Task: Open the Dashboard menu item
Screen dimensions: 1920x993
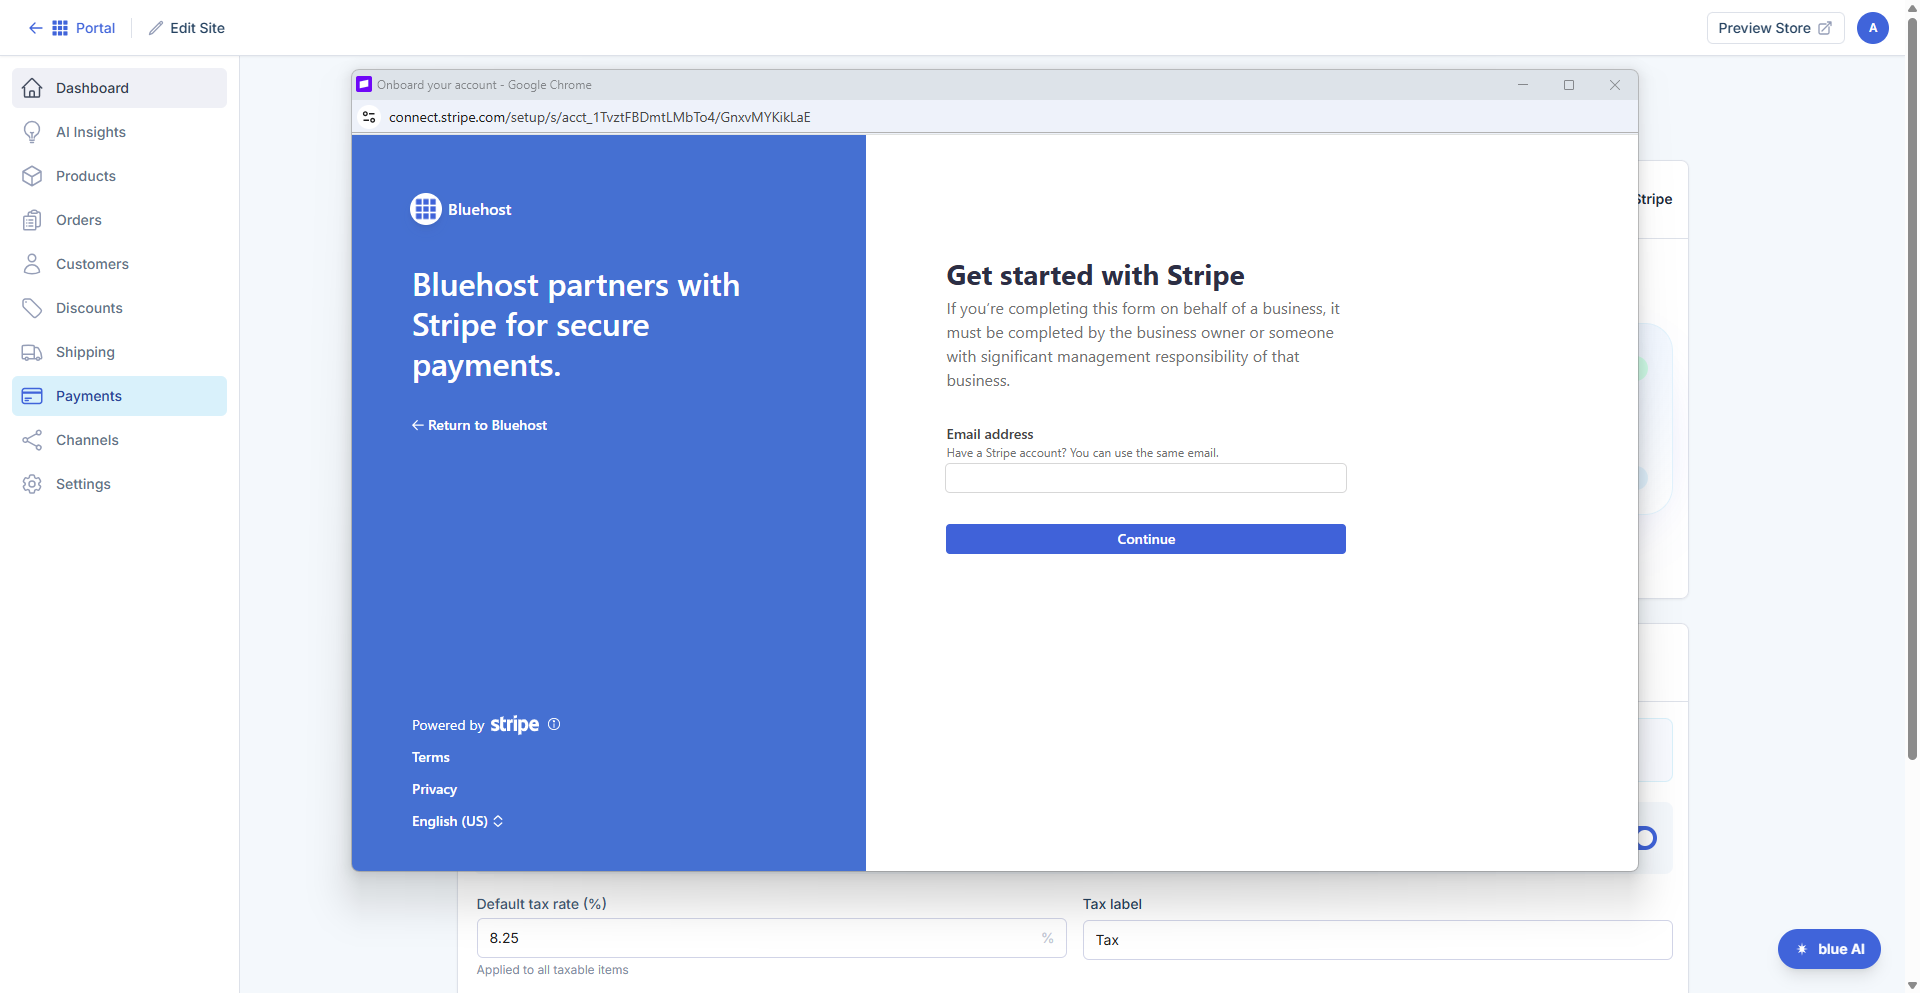Action: (119, 88)
